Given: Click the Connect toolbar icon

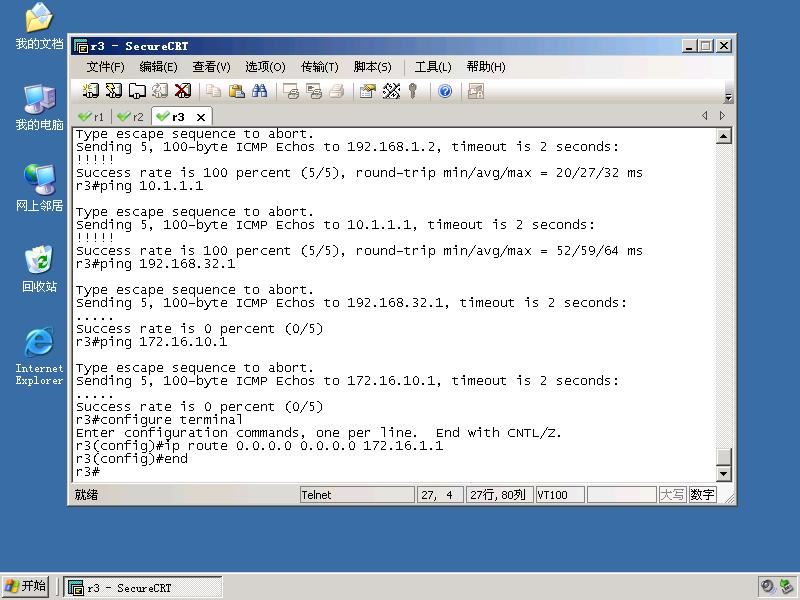Looking at the screenshot, I should point(91,91).
